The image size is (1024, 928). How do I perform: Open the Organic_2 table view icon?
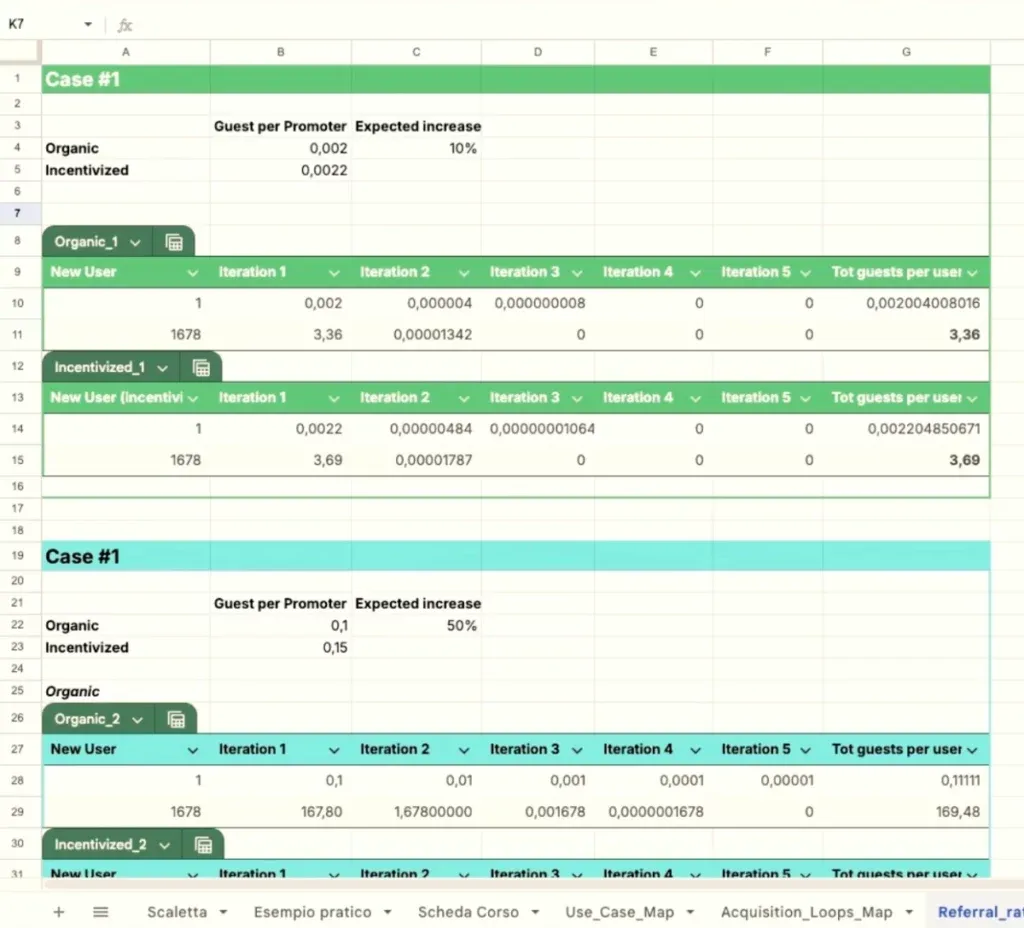coord(176,719)
